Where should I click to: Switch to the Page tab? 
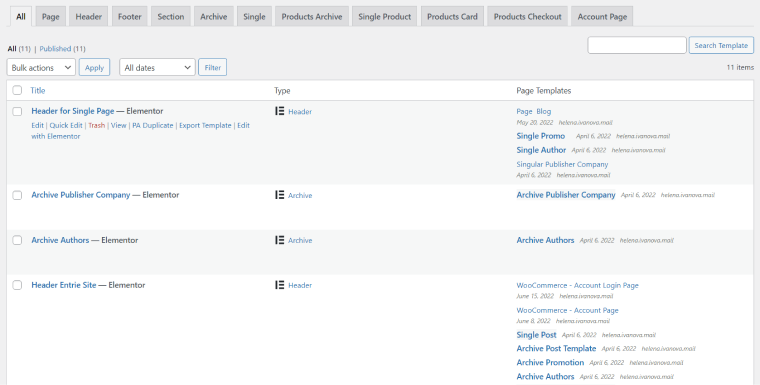point(50,16)
